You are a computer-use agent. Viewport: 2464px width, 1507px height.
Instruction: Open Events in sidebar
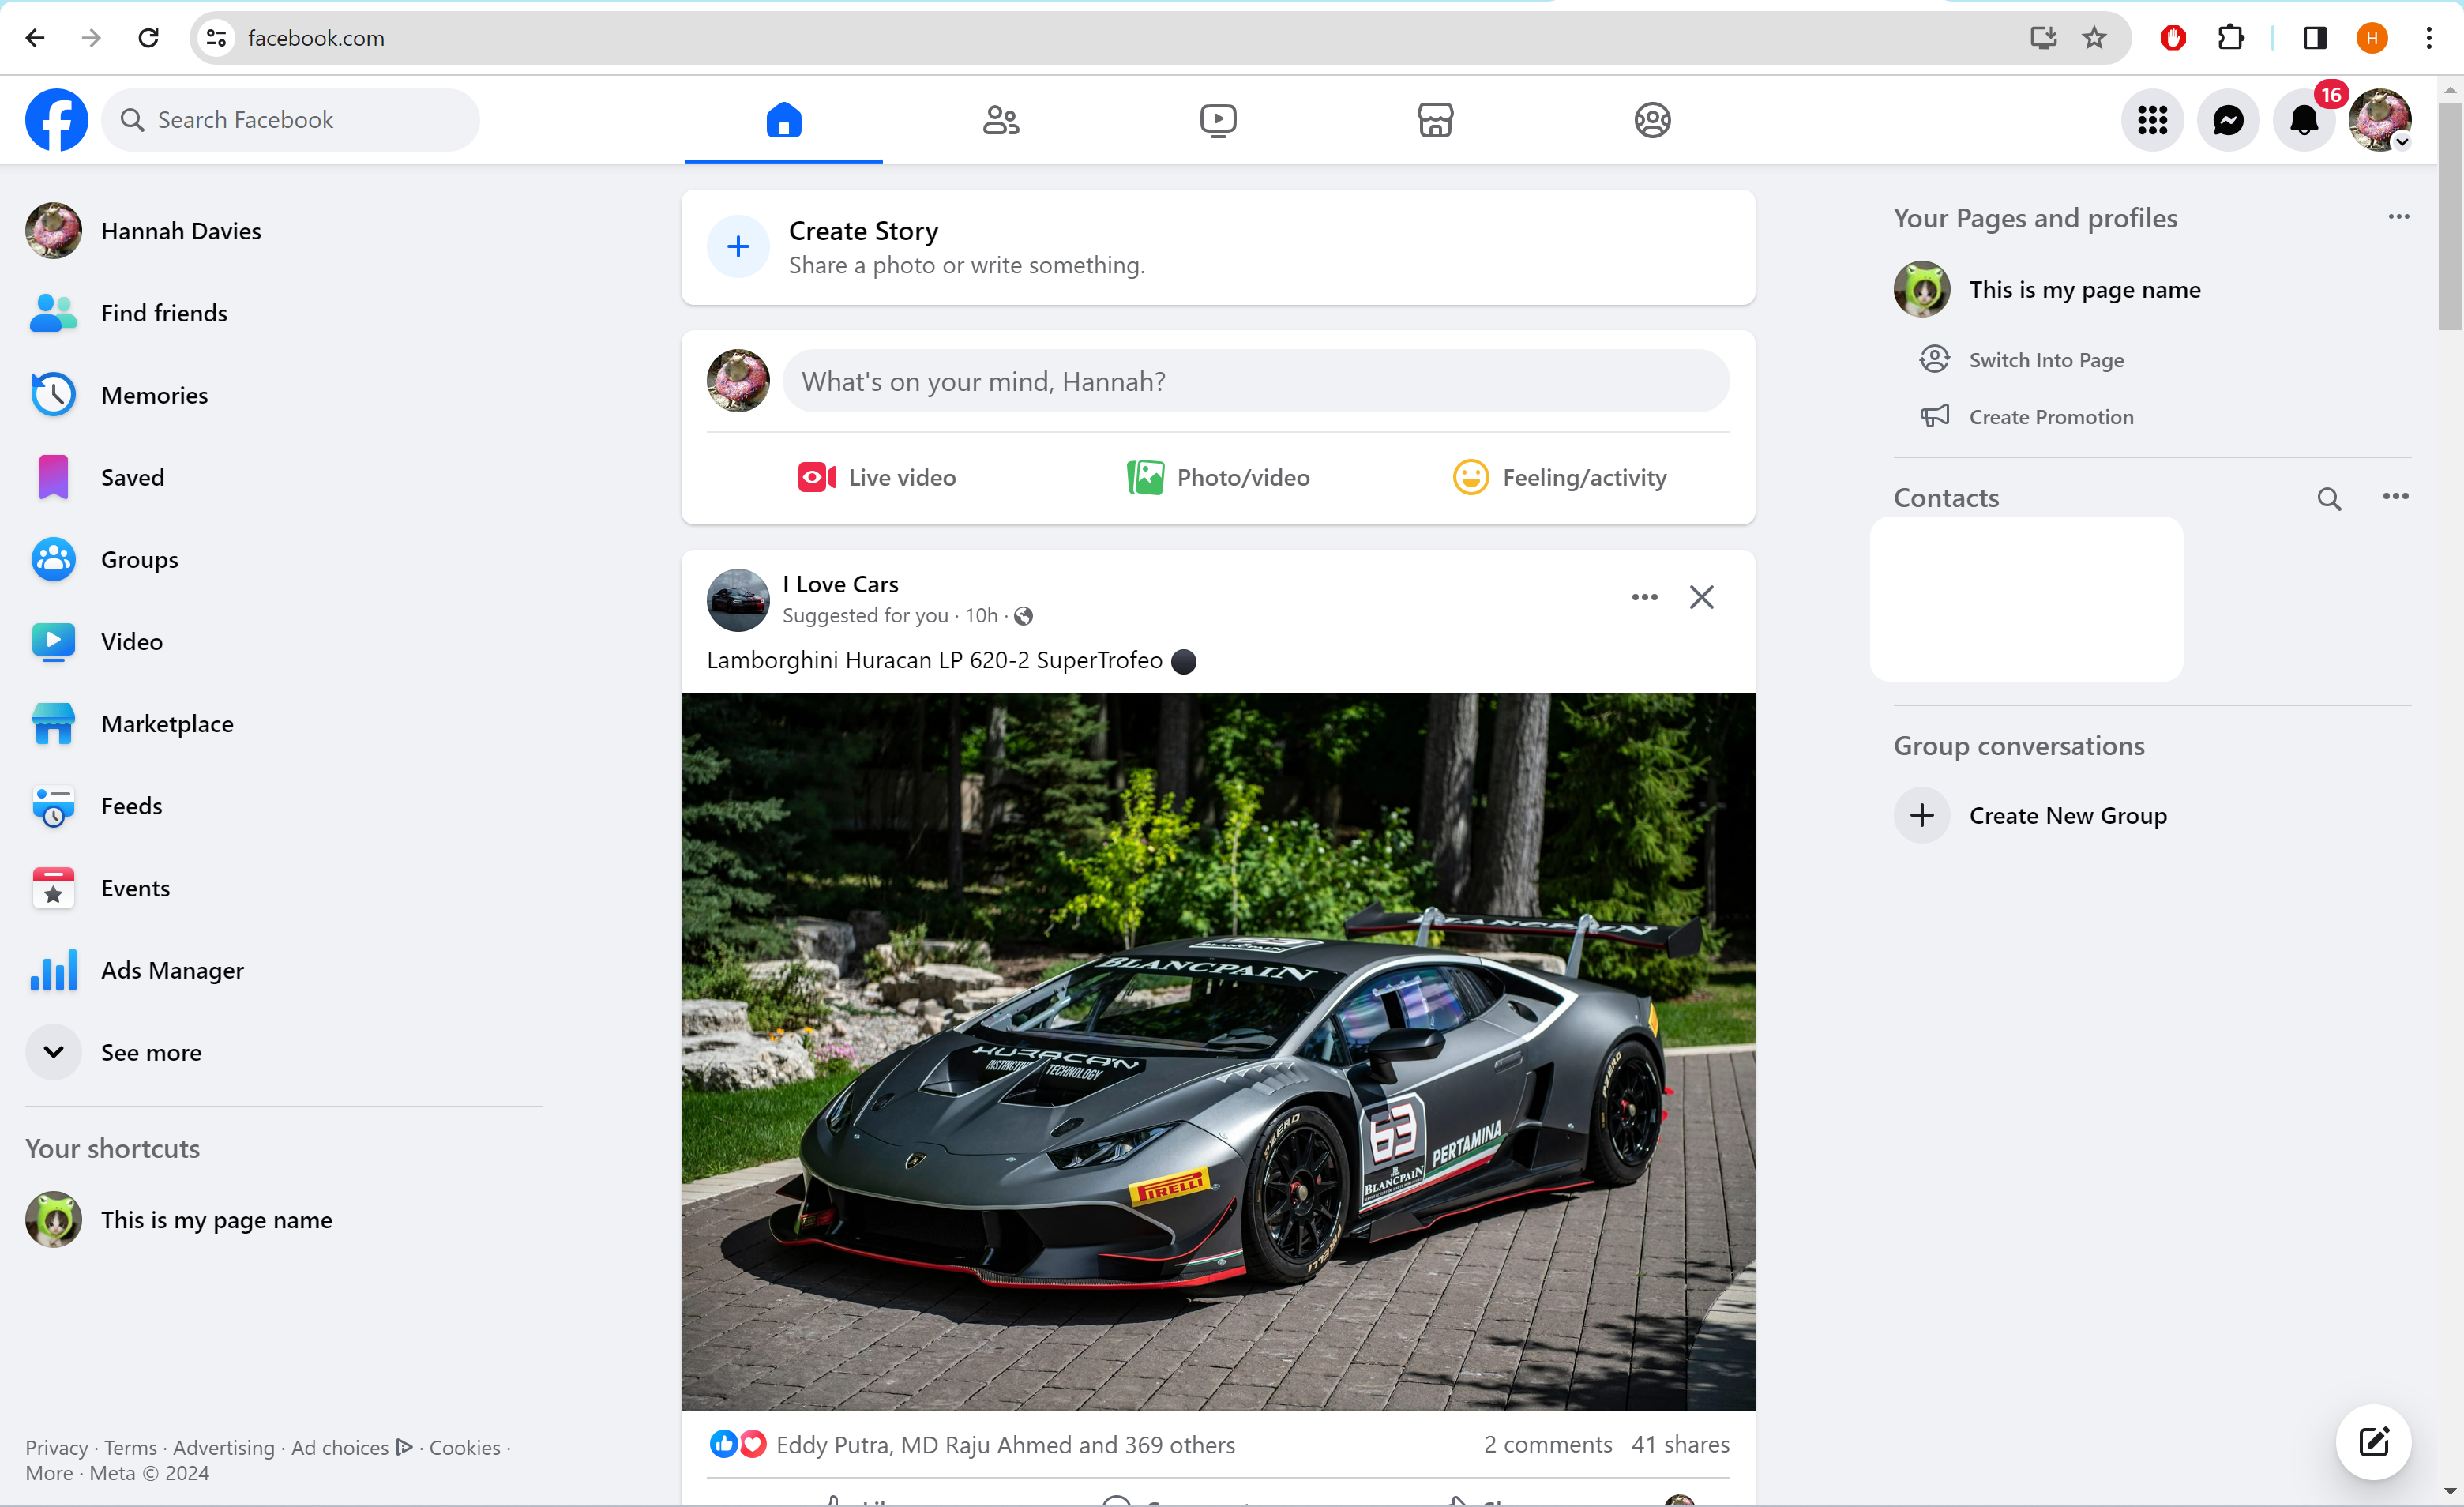[x=284, y=888]
